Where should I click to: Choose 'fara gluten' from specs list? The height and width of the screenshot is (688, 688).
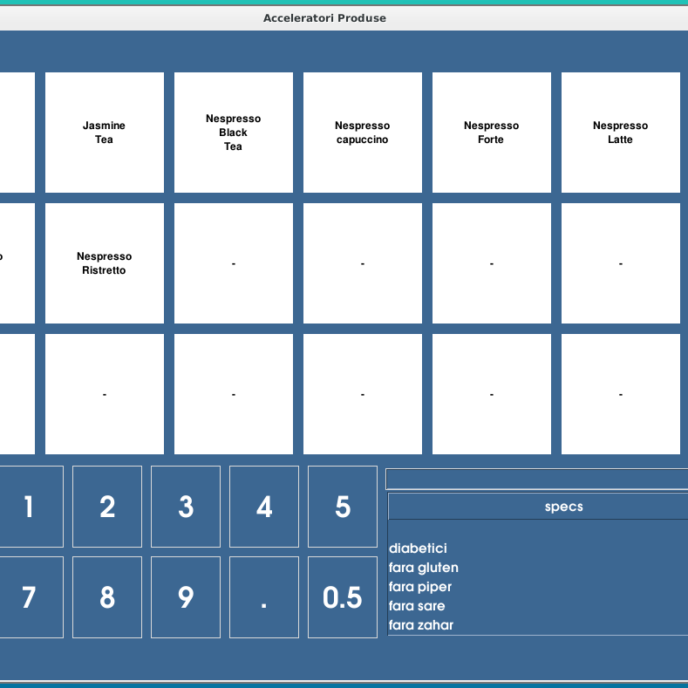424,568
